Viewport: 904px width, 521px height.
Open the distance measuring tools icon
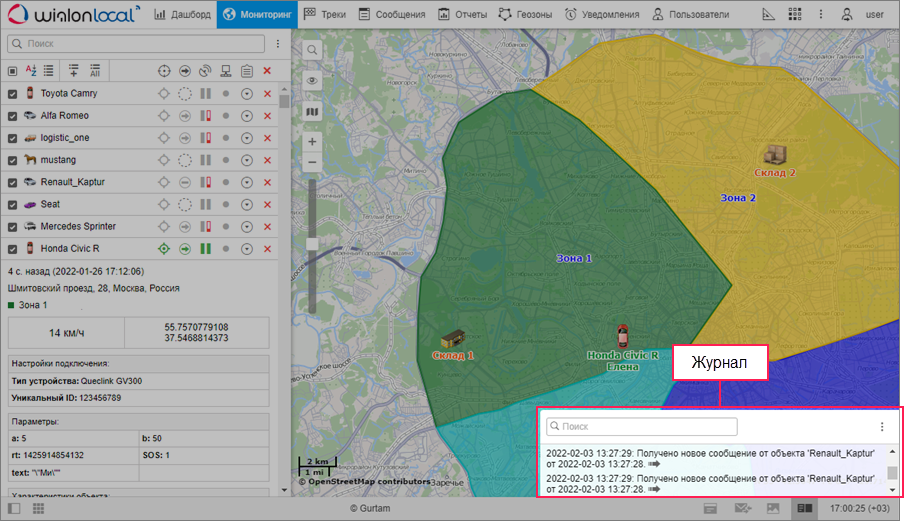coord(768,15)
